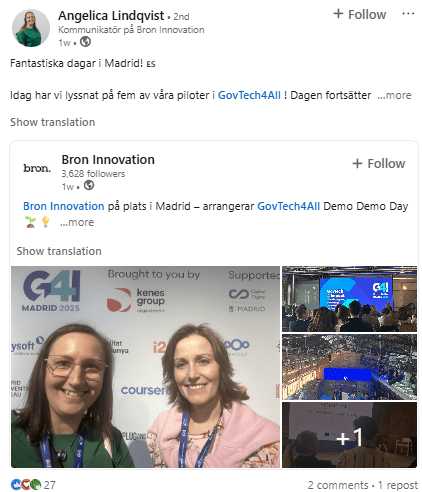
Task: Follow Angelica Lindqvist
Action: coord(360,14)
